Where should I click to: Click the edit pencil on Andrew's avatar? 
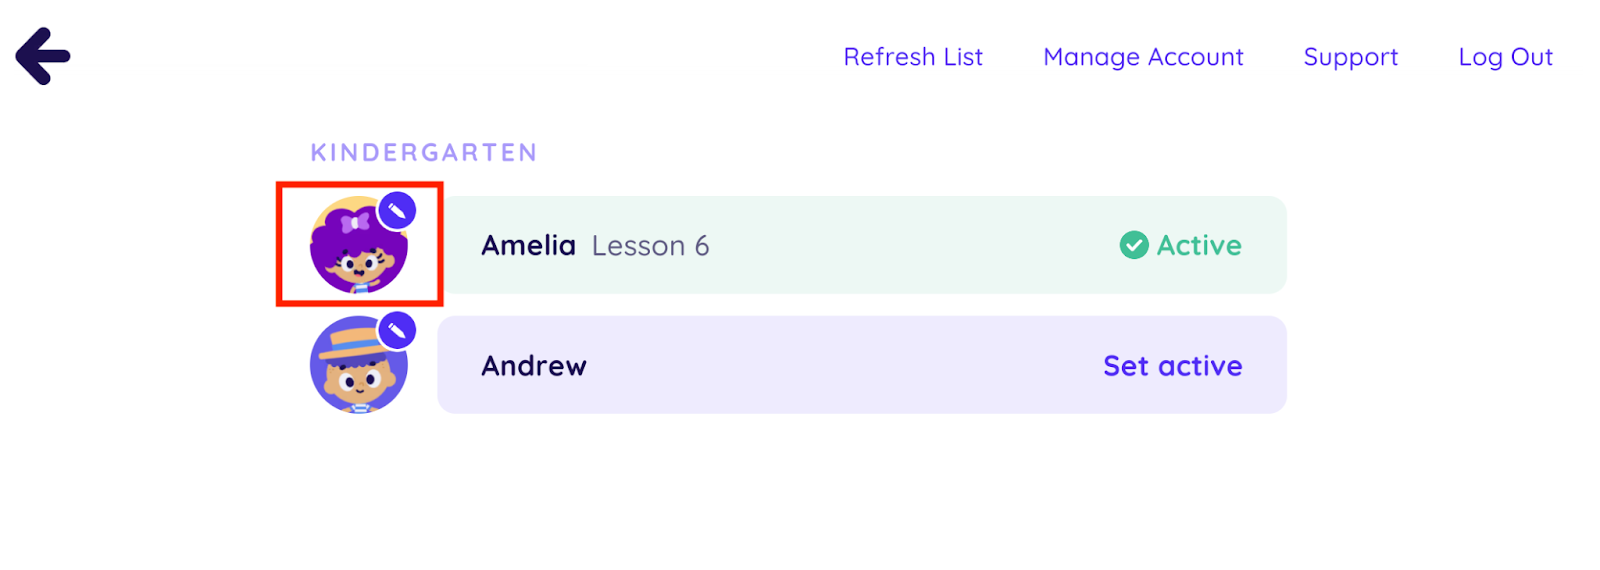click(397, 330)
